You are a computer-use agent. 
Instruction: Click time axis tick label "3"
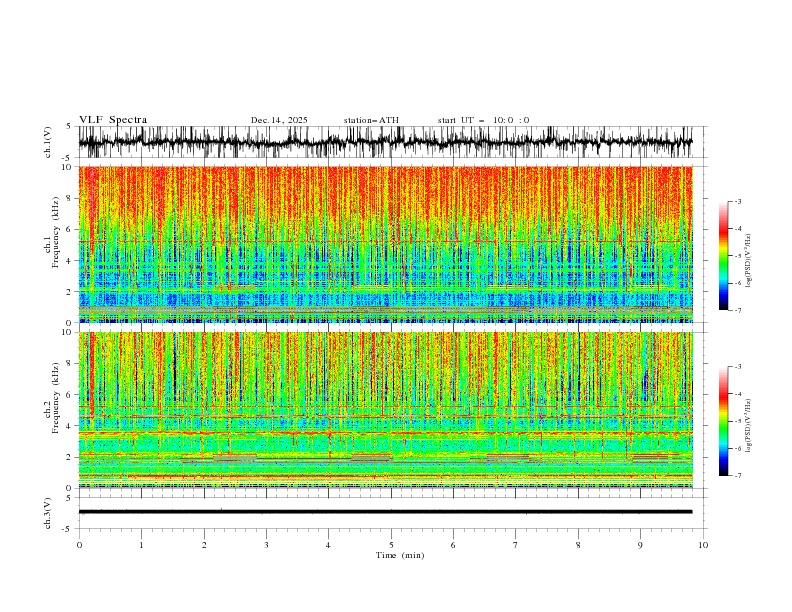[266, 545]
